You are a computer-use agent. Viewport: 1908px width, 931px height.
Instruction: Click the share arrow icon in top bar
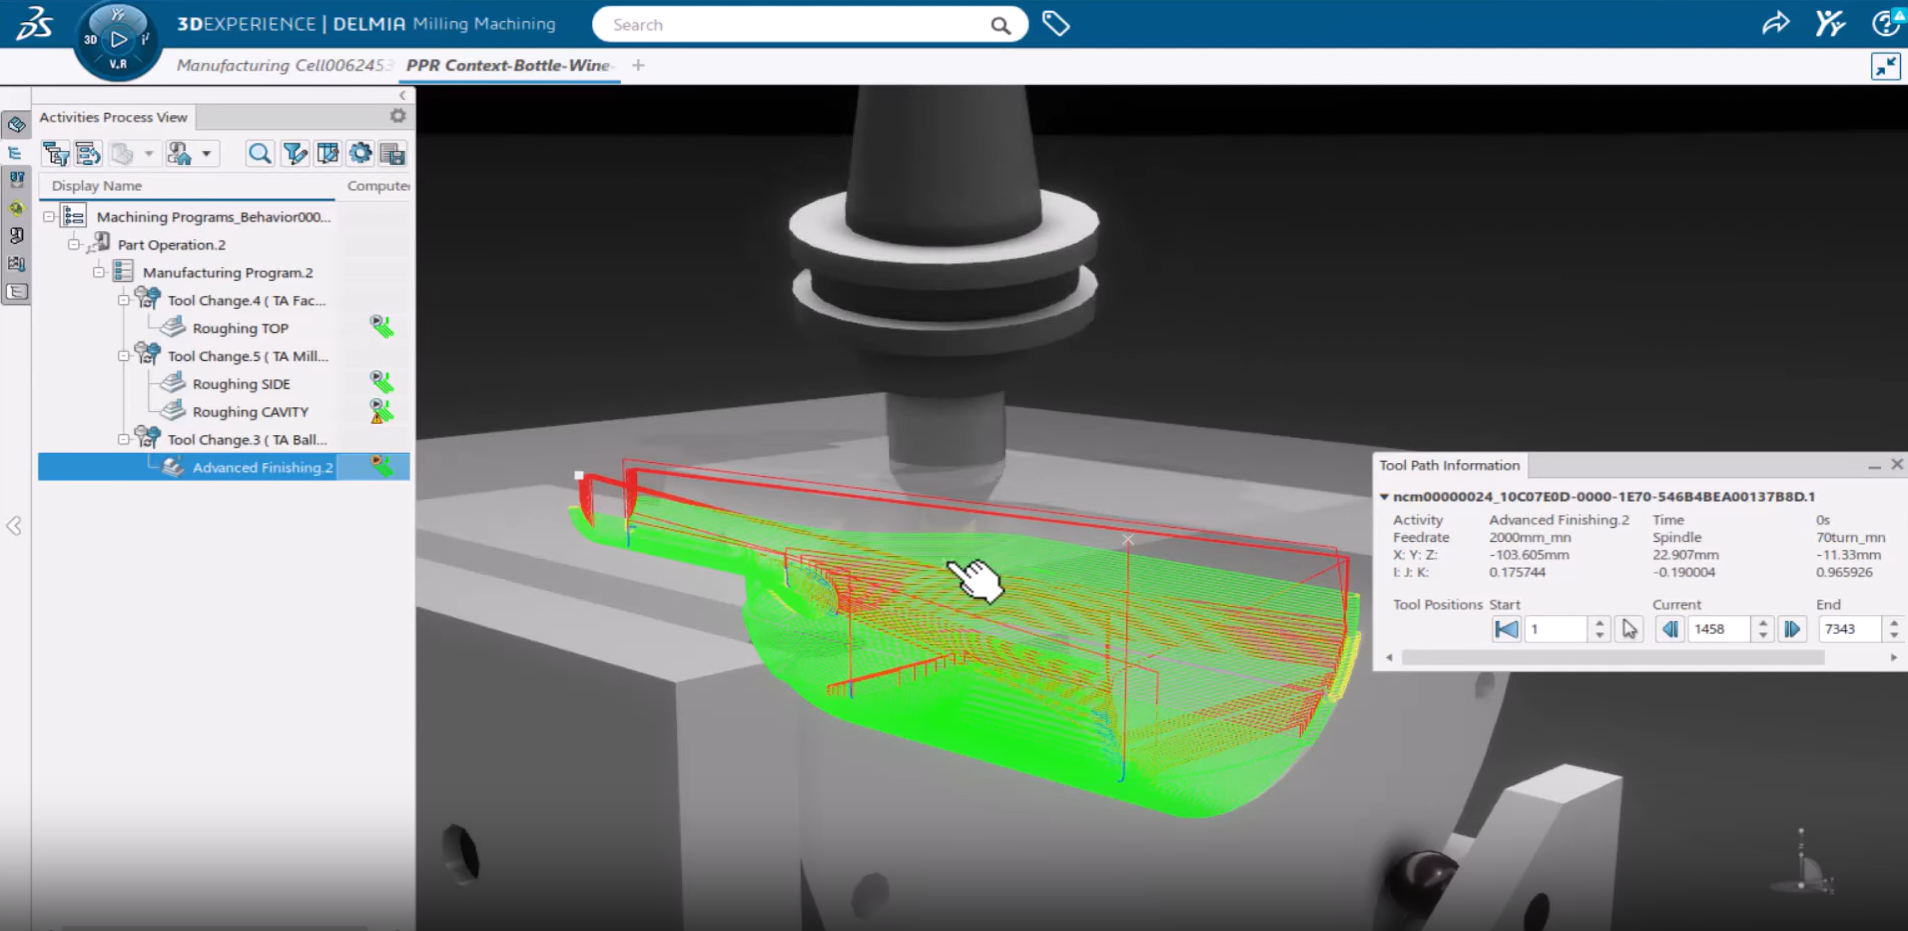click(x=1775, y=24)
